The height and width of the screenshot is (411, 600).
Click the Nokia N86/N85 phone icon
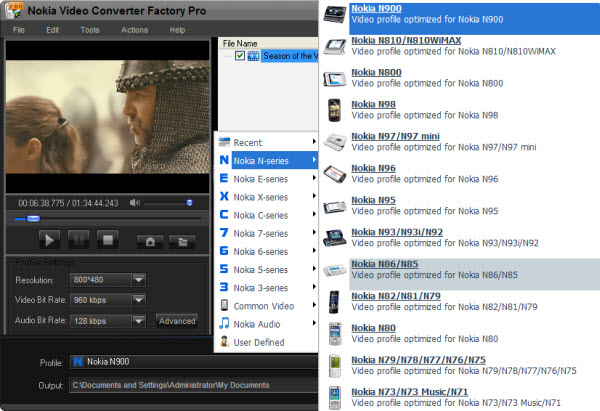pyautogui.click(x=334, y=270)
